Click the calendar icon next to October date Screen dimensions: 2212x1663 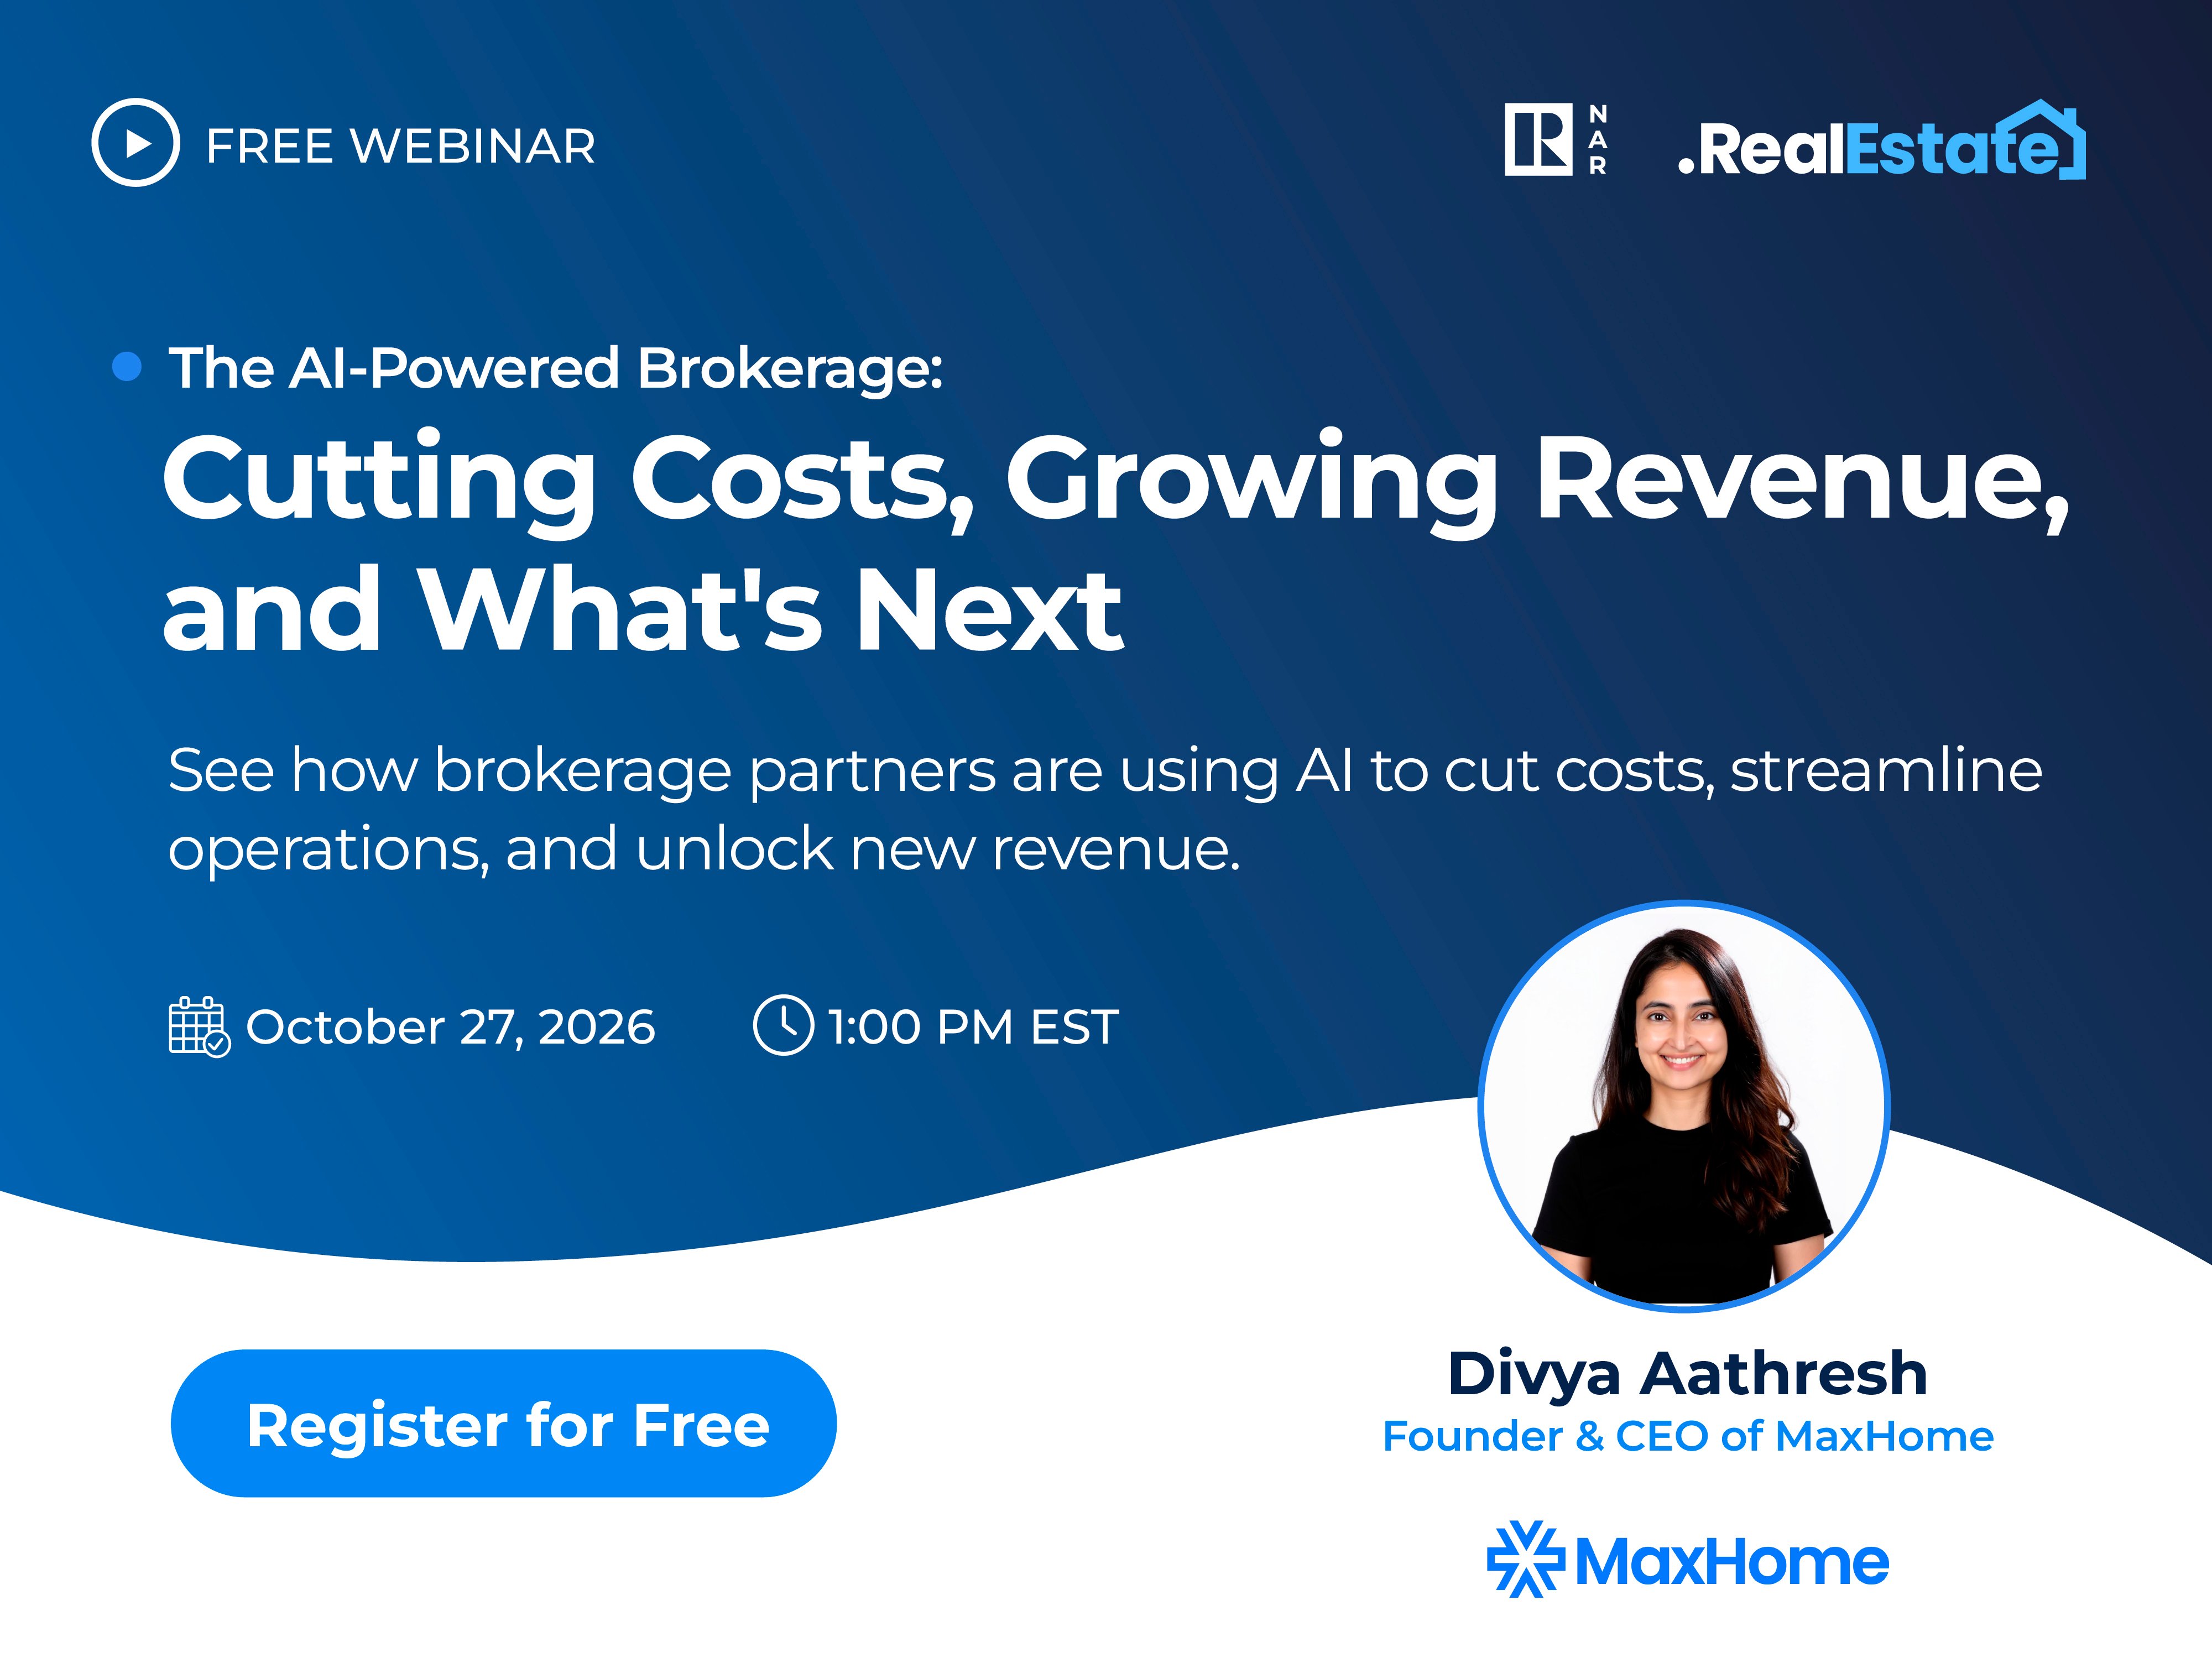[199, 1026]
